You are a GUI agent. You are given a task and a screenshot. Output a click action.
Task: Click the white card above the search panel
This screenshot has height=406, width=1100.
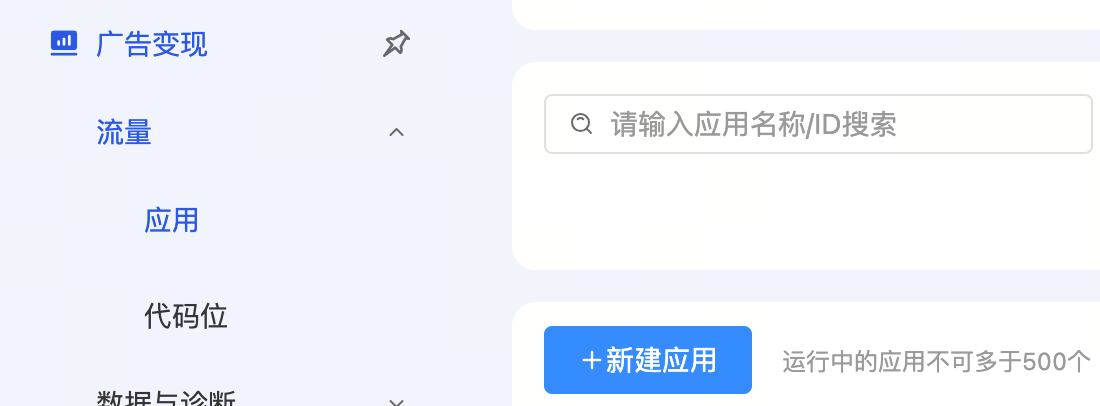(x=807, y=14)
